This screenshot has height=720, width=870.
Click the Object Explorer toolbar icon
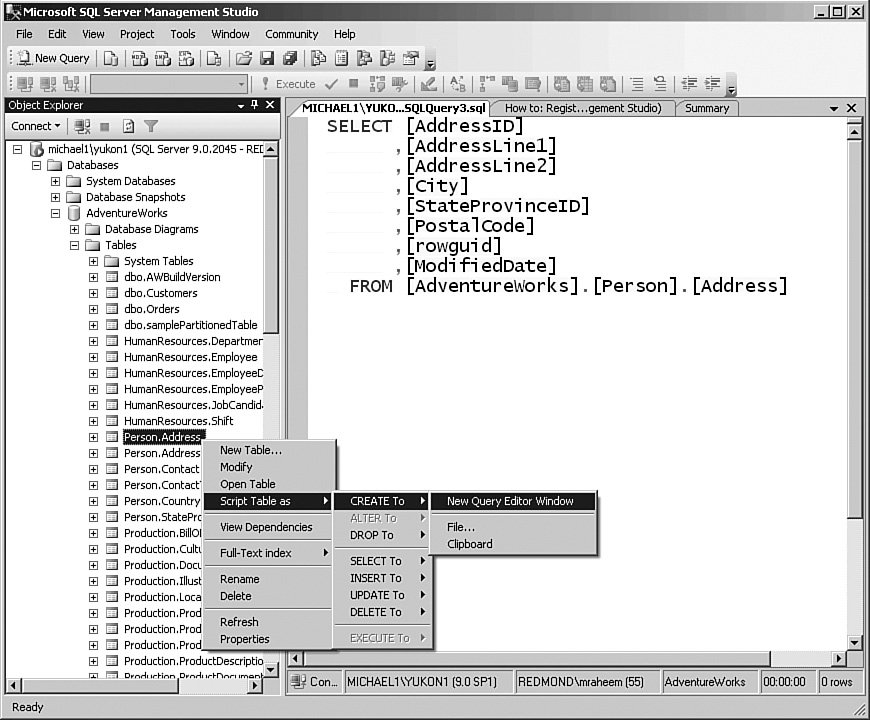(364, 58)
